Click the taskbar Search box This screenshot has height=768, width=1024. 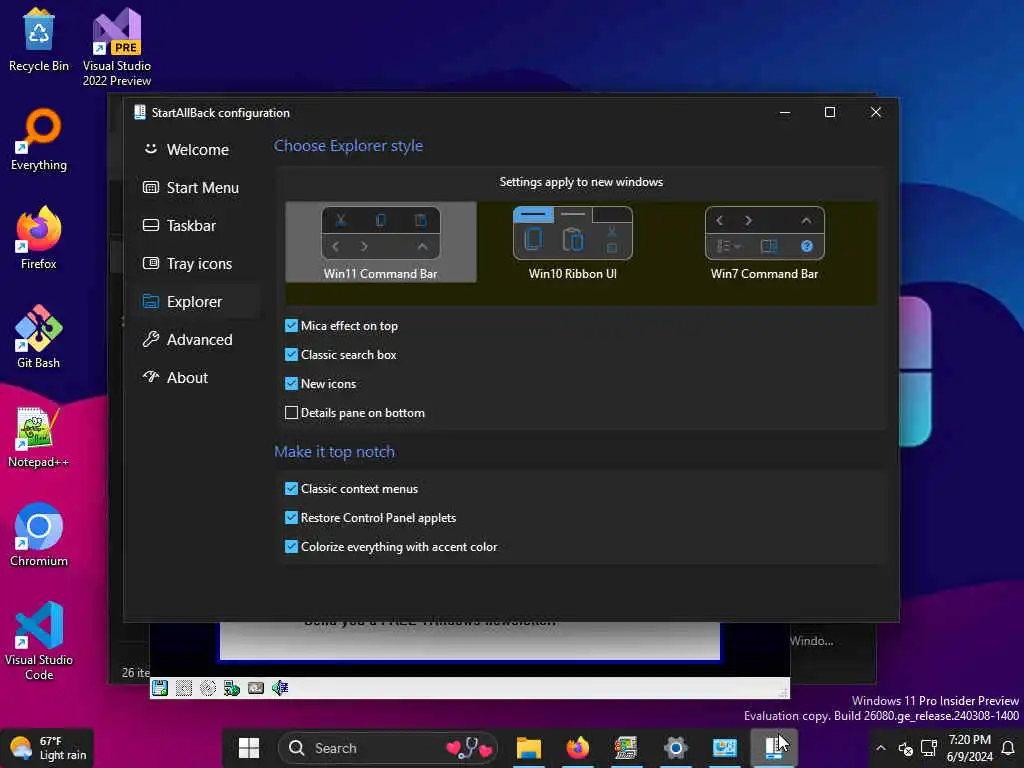[x=388, y=748]
